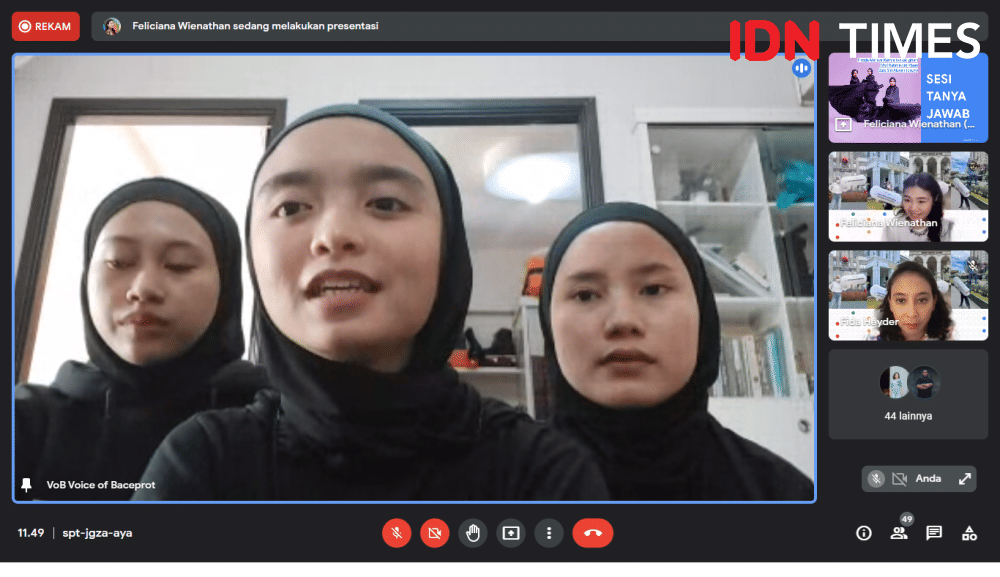Click the meeting code spt-jgza-aya

click(96, 533)
